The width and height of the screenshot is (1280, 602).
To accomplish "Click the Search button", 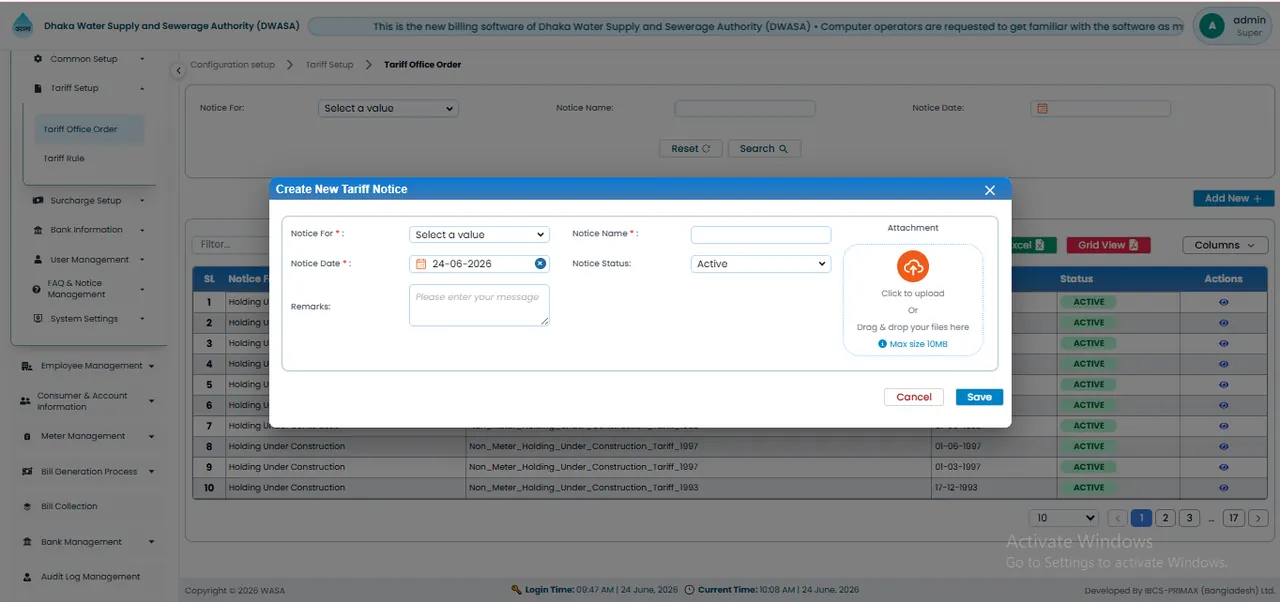I will [764, 148].
